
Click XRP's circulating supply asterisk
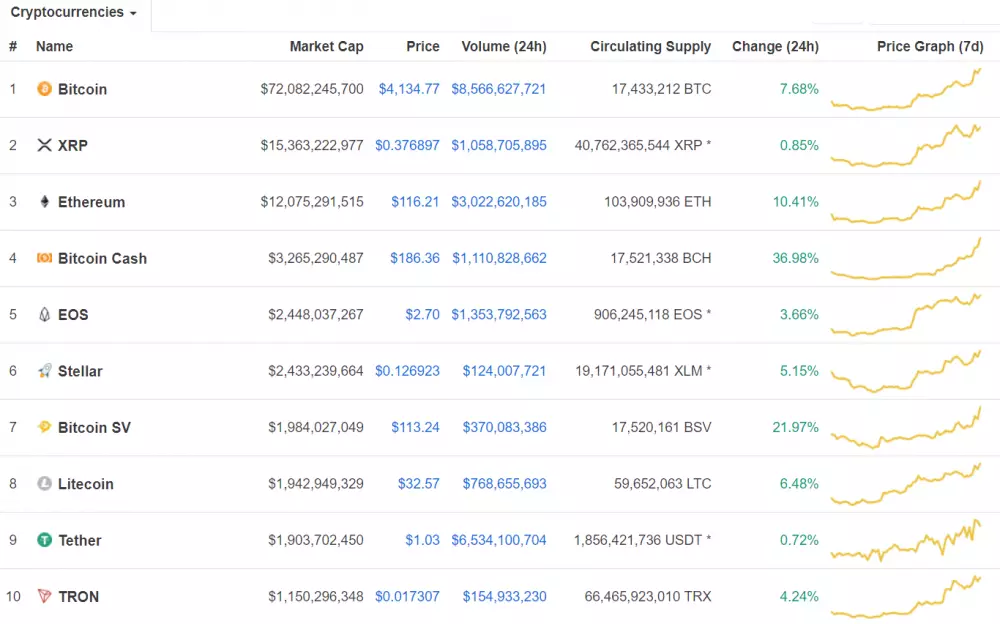tap(707, 145)
